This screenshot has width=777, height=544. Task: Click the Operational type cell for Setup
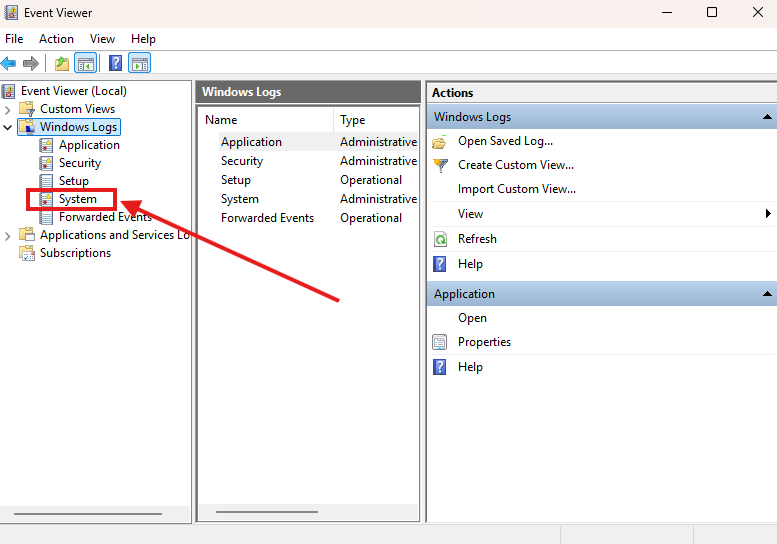click(x=371, y=180)
